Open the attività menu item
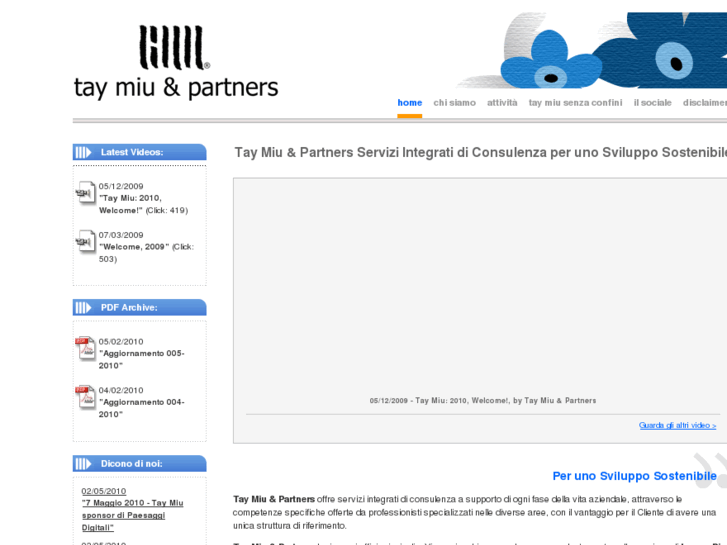Image resolution: width=727 pixels, height=545 pixels. click(502, 103)
